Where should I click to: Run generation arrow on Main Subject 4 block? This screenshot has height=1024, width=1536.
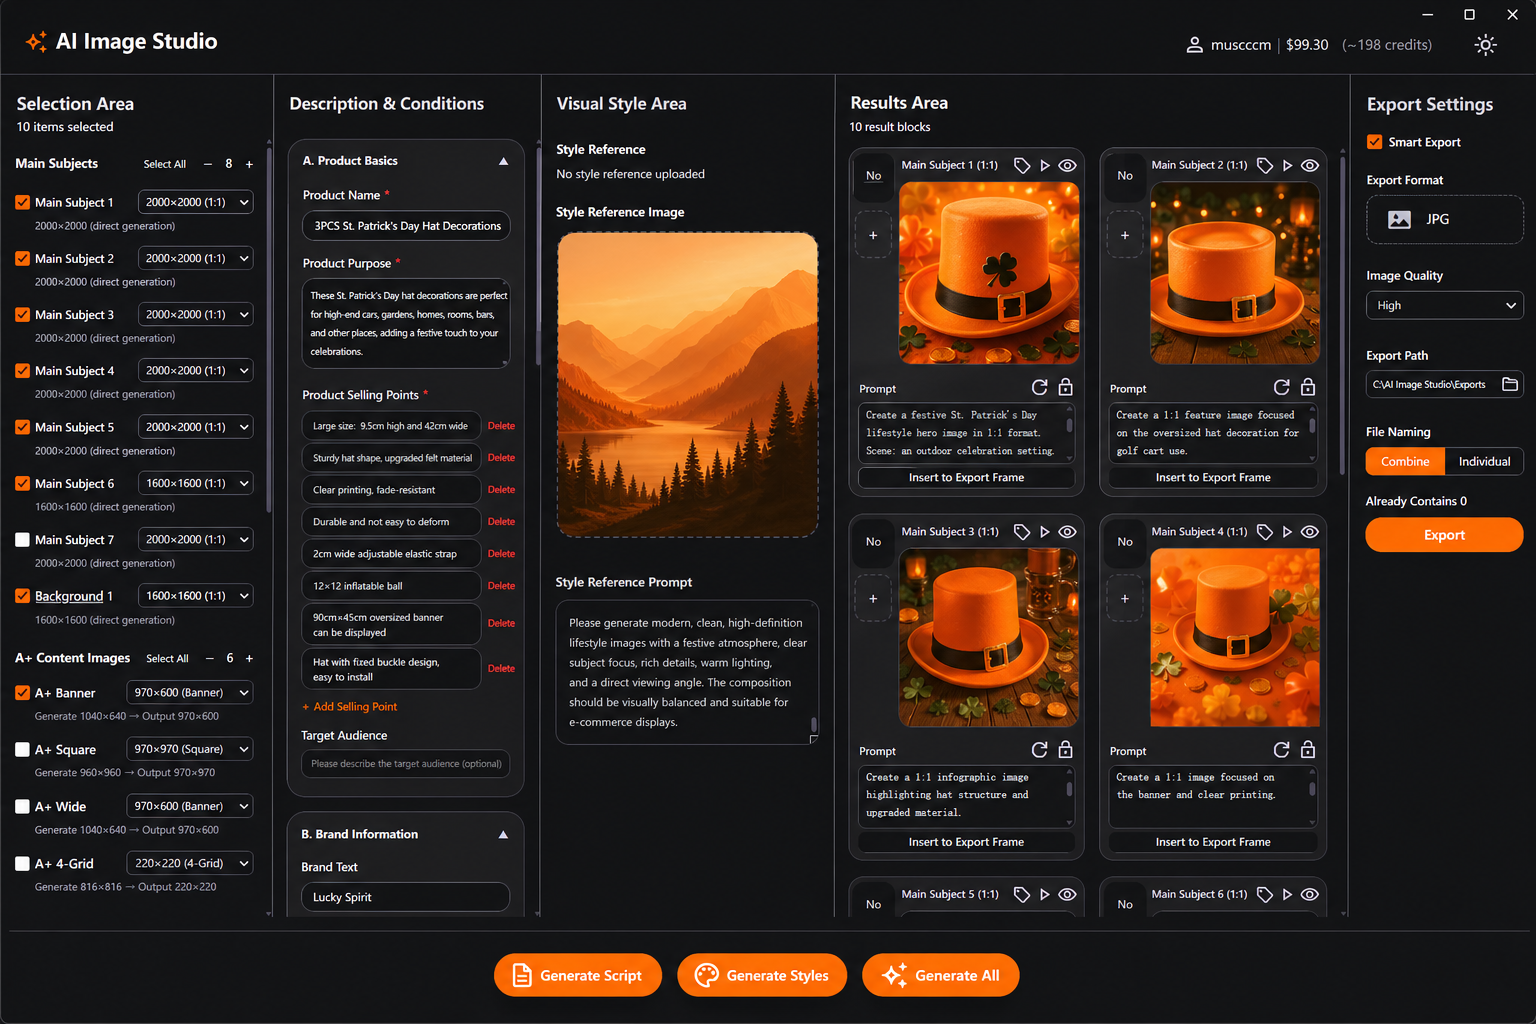tap(1287, 531)
